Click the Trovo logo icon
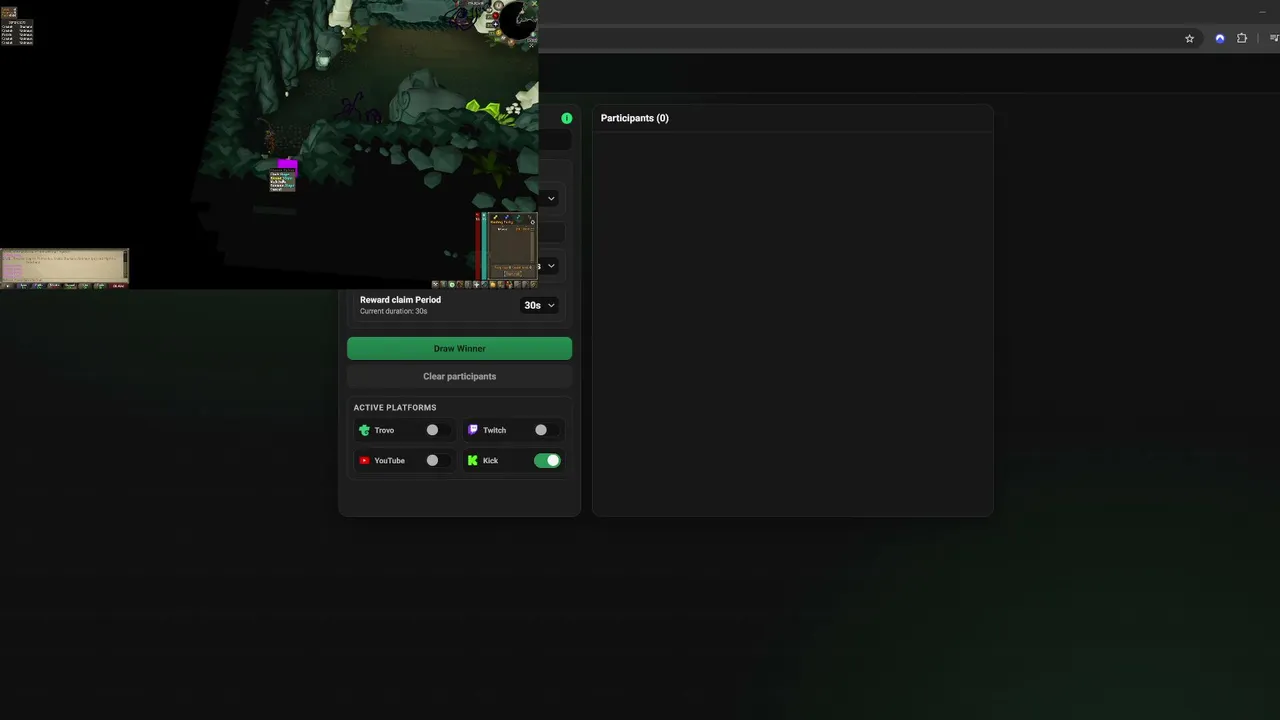Image resolution: width=1280 pixels, height=720 pixels. point(364,430)
